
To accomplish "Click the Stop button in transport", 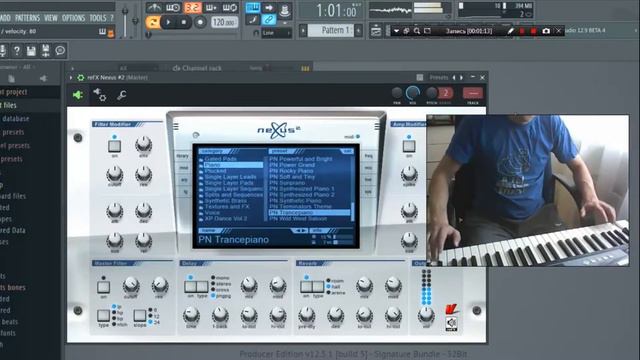I will pyautogui.click(x=184, y=22).
